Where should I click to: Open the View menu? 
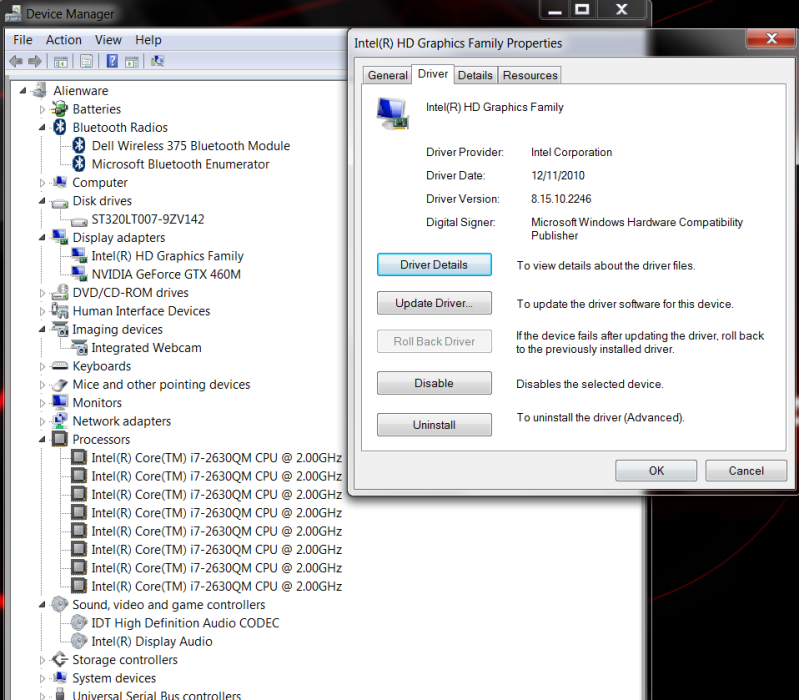(x=108, y=40)
